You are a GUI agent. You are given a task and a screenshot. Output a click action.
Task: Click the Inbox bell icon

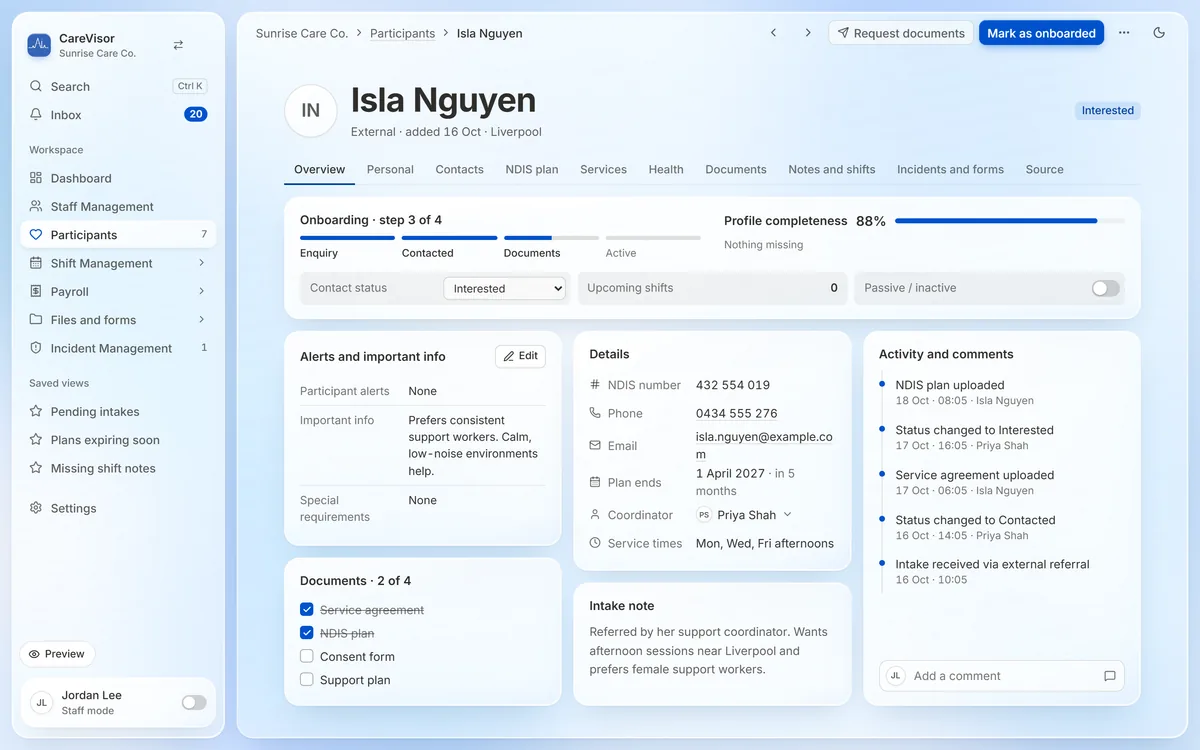[36, 114]
